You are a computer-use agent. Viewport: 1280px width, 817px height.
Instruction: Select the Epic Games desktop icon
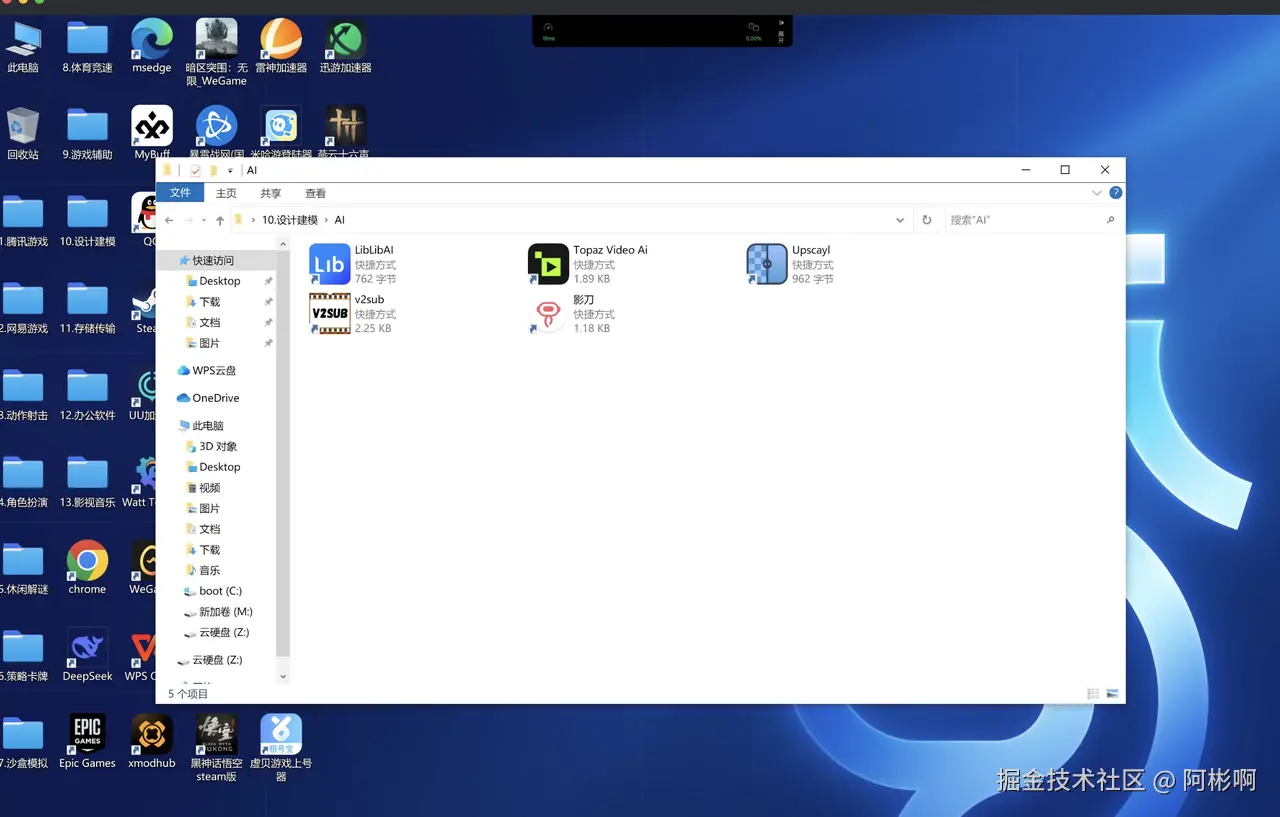click(87, 741)
